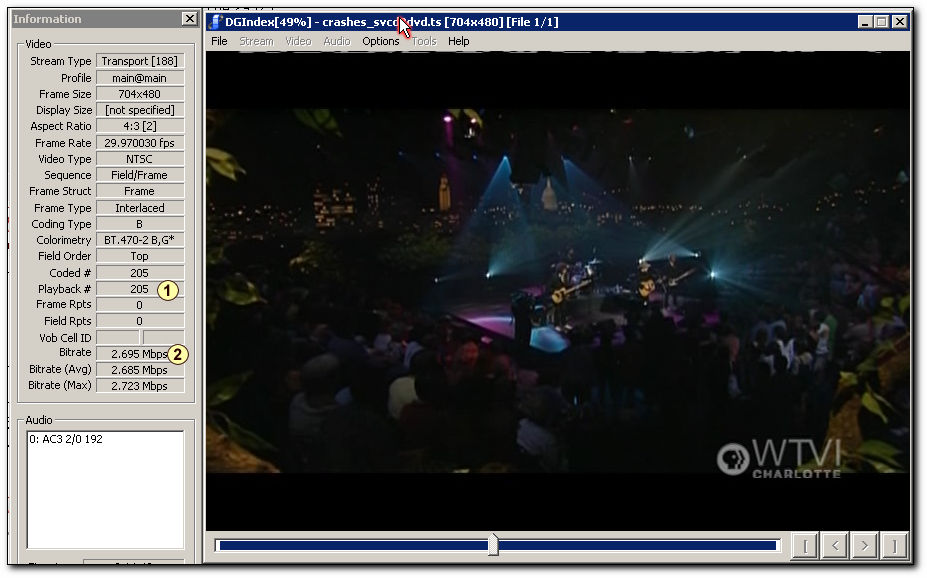The width and height of the screenshot is (927, 578).
Task: Close the Information panel
Action: pos(189,19)
